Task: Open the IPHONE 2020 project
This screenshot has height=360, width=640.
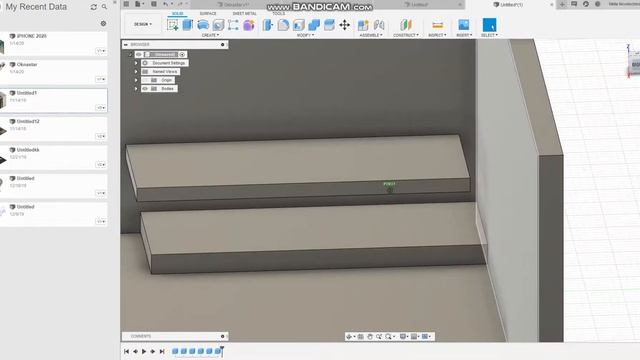Action: coord(53,44)
